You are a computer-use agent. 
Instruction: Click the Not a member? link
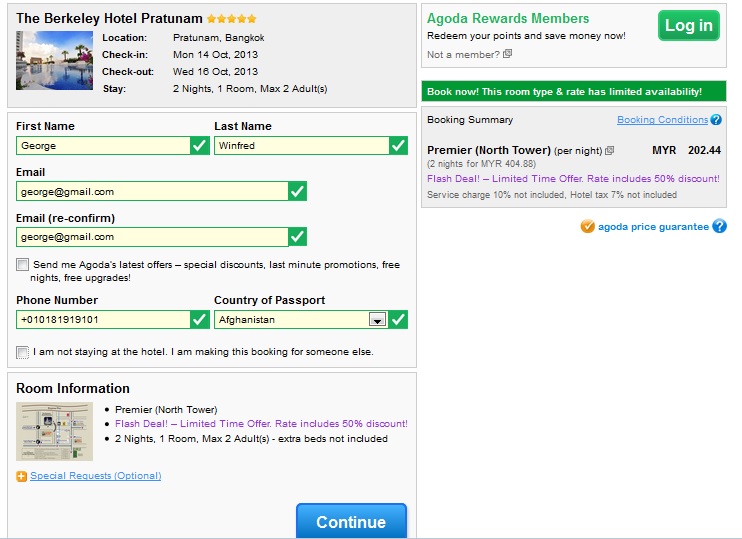click(x=463, y=54)
